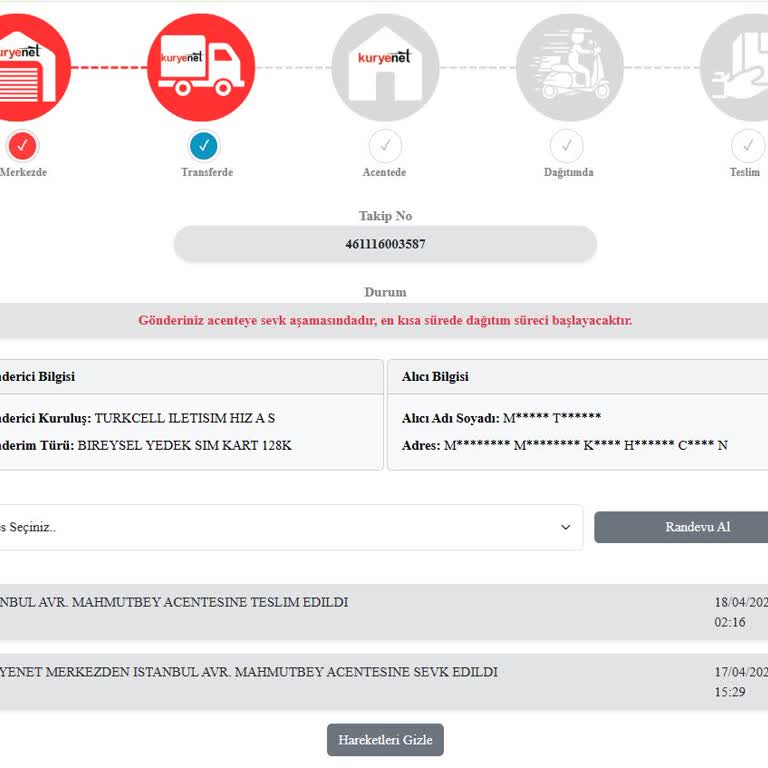This screenshot has width=768, height=768.
Task: Click the Transferde step label
Action: coord(207,172)
